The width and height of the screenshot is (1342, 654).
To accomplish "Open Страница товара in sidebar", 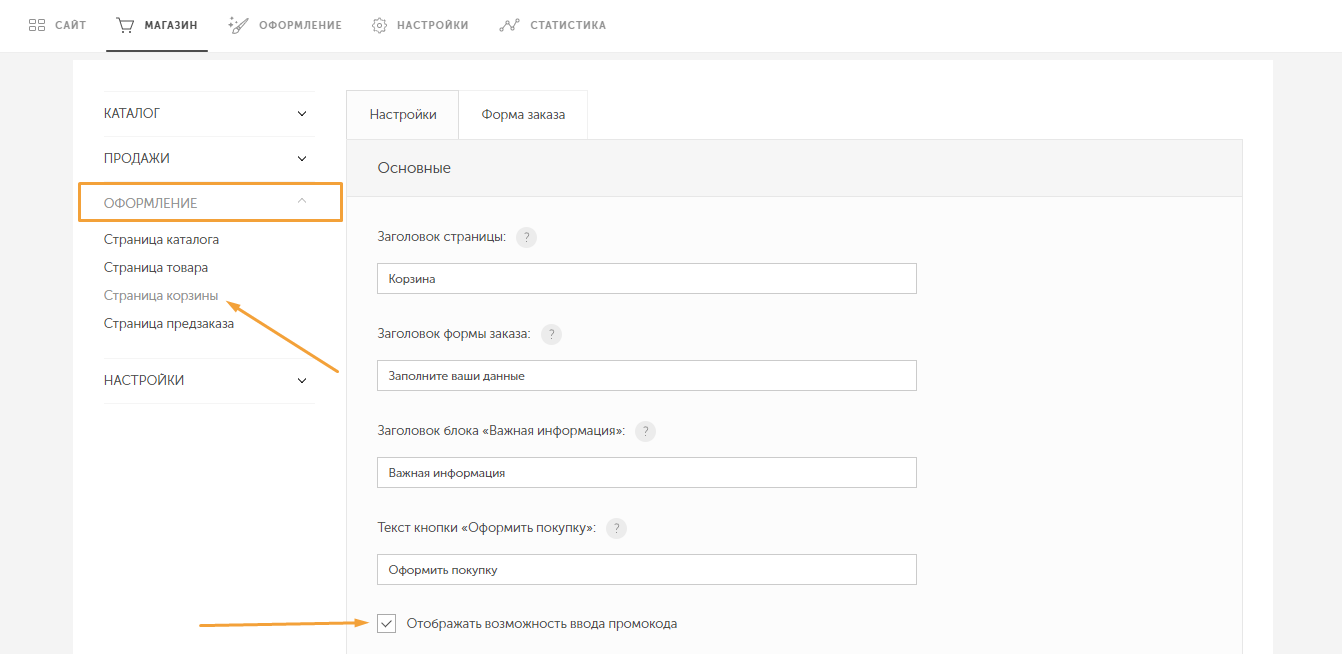I will pos(156,268).
